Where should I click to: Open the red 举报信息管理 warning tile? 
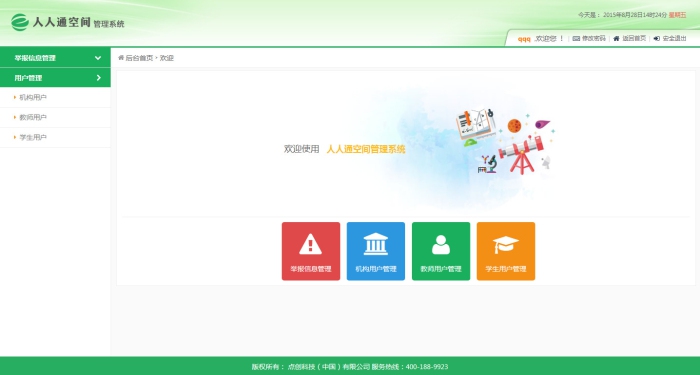(x=311, y=251)
